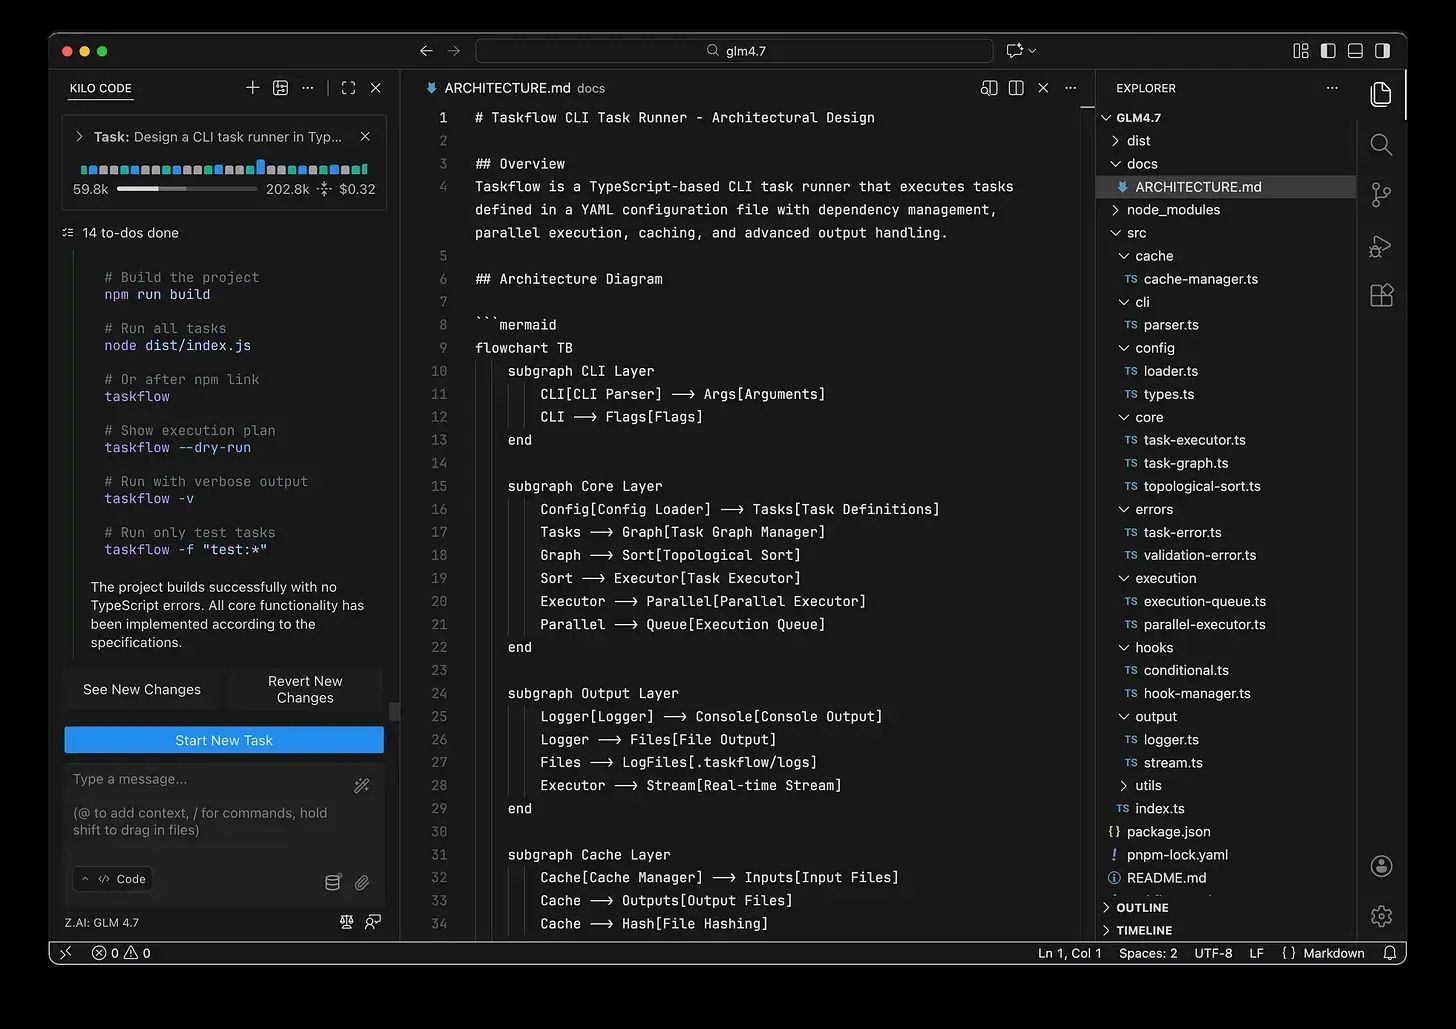Open Source Control in the activity bar
Viewport: 1456px width, 1029px height.
[x=1381, y=195]
